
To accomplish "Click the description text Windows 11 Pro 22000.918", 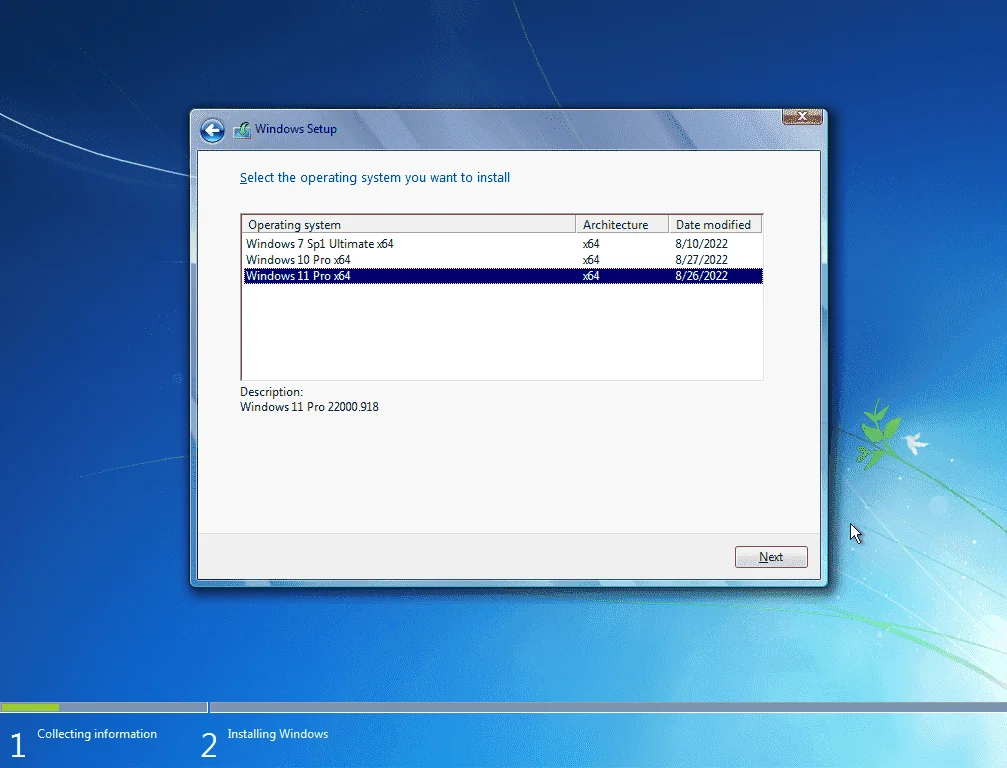I will [x=309, y=407].
